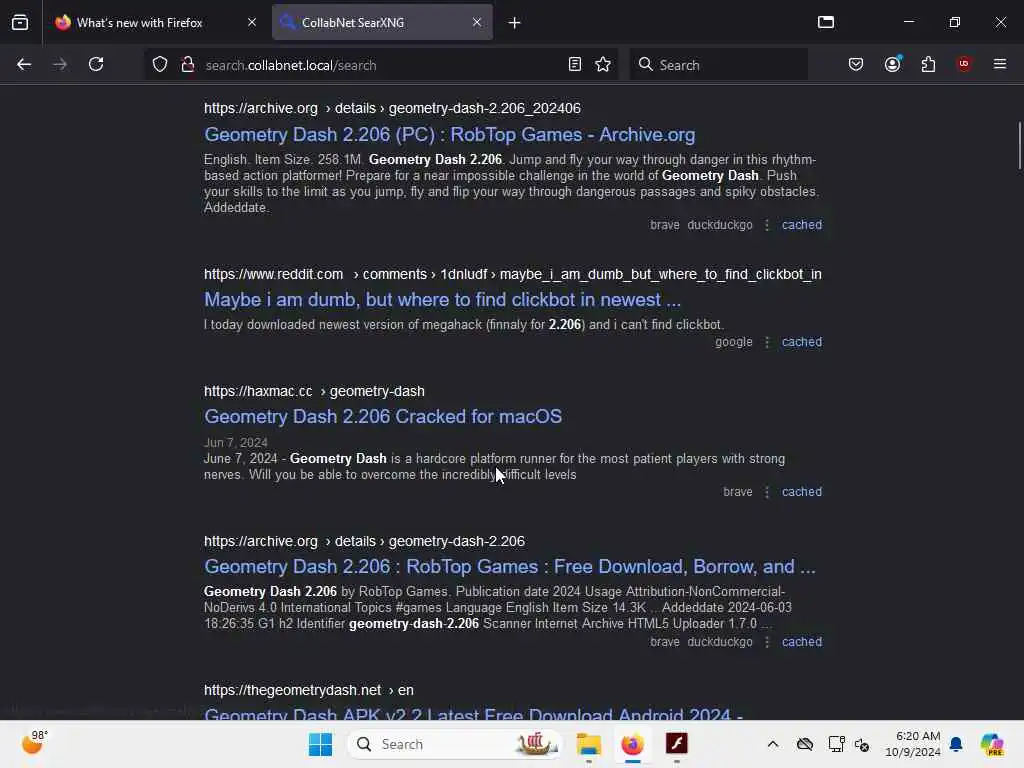This screenshot has width=1024, height=768.
Task: Open the Firefox View icon near window controls
Action: [x=825, y=22]
